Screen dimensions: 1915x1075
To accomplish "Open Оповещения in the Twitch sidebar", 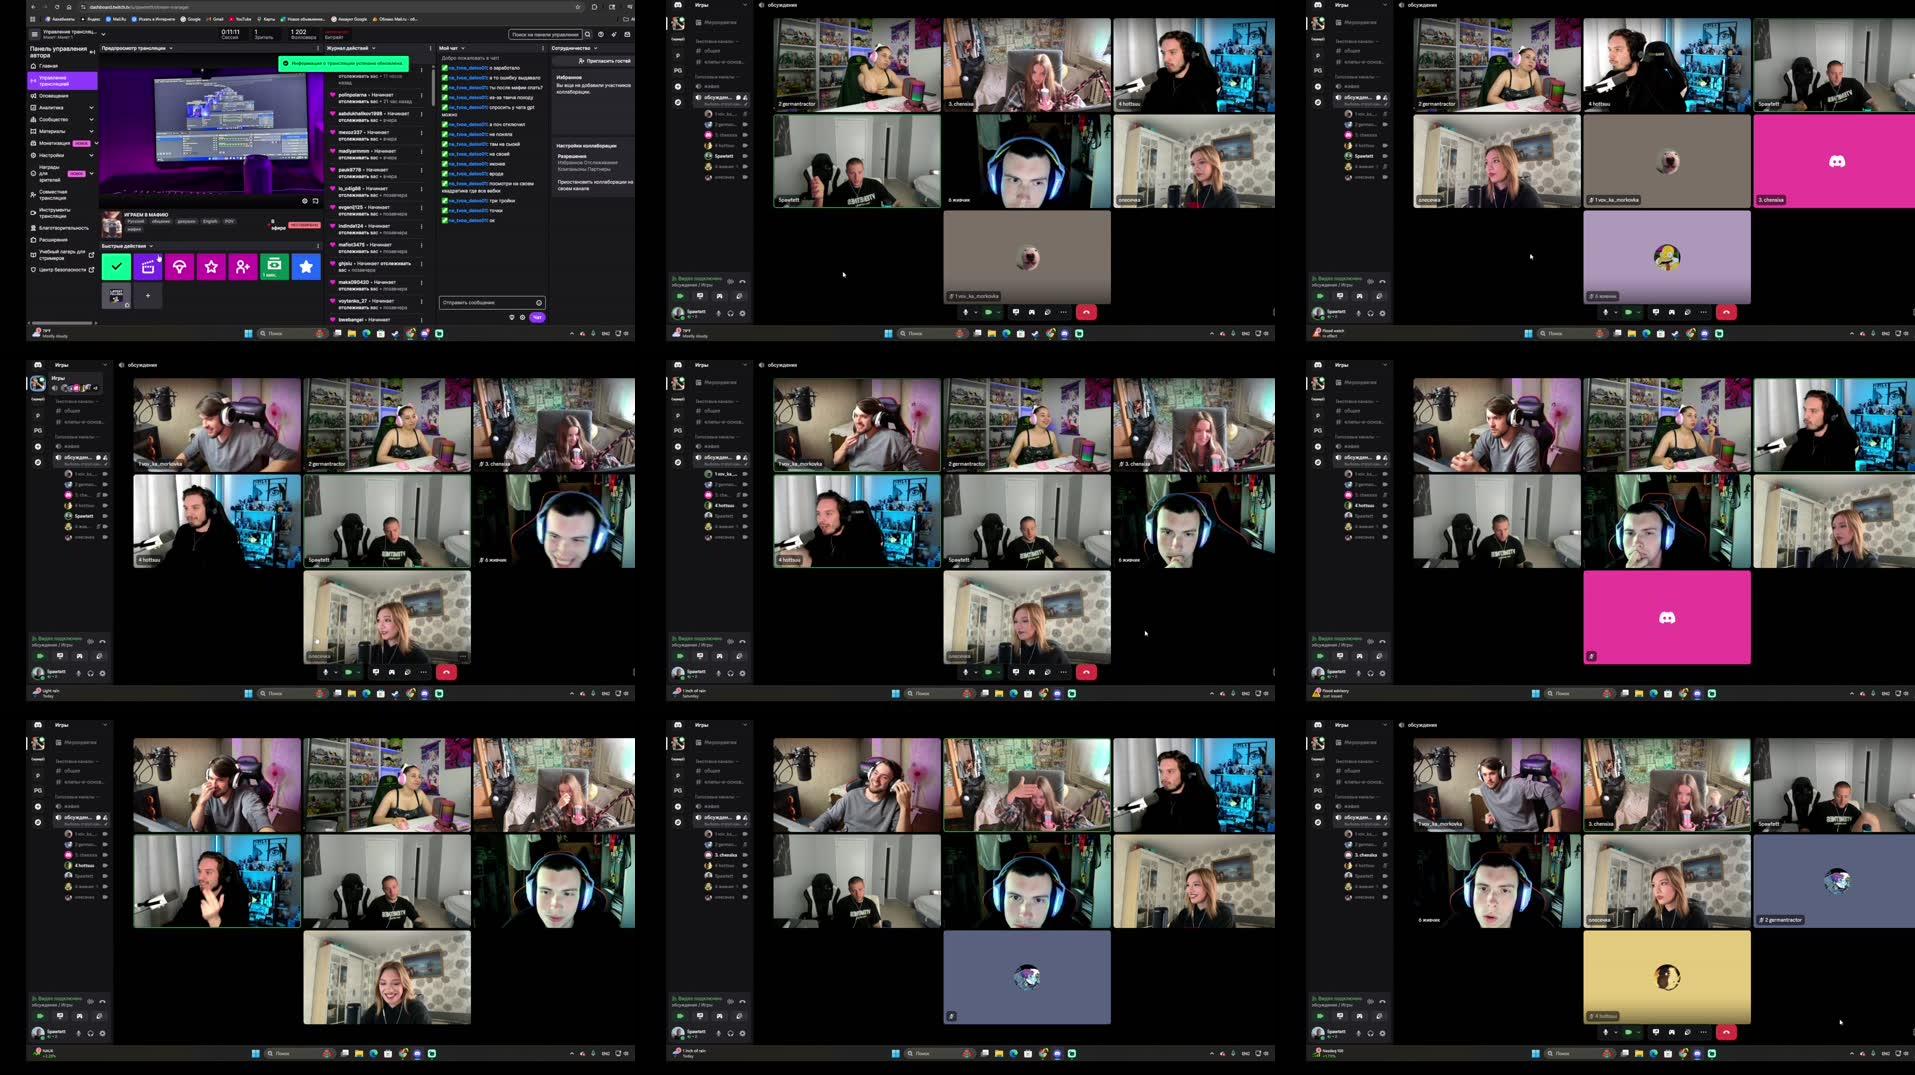I will 54,96.
